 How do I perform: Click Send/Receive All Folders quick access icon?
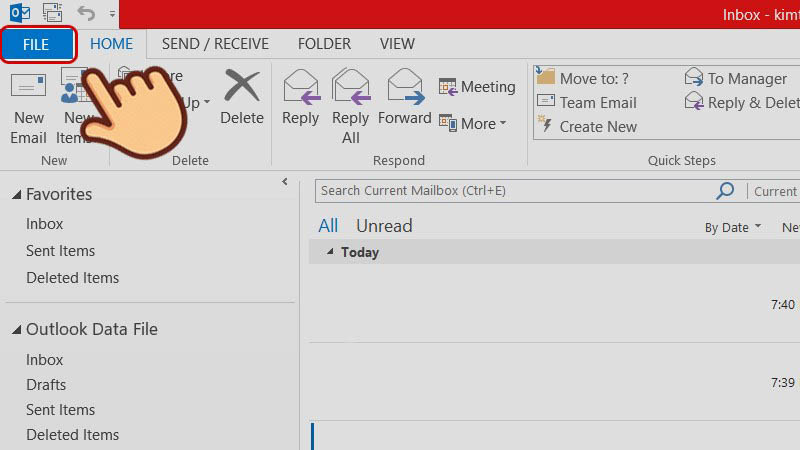pos(52,12)
